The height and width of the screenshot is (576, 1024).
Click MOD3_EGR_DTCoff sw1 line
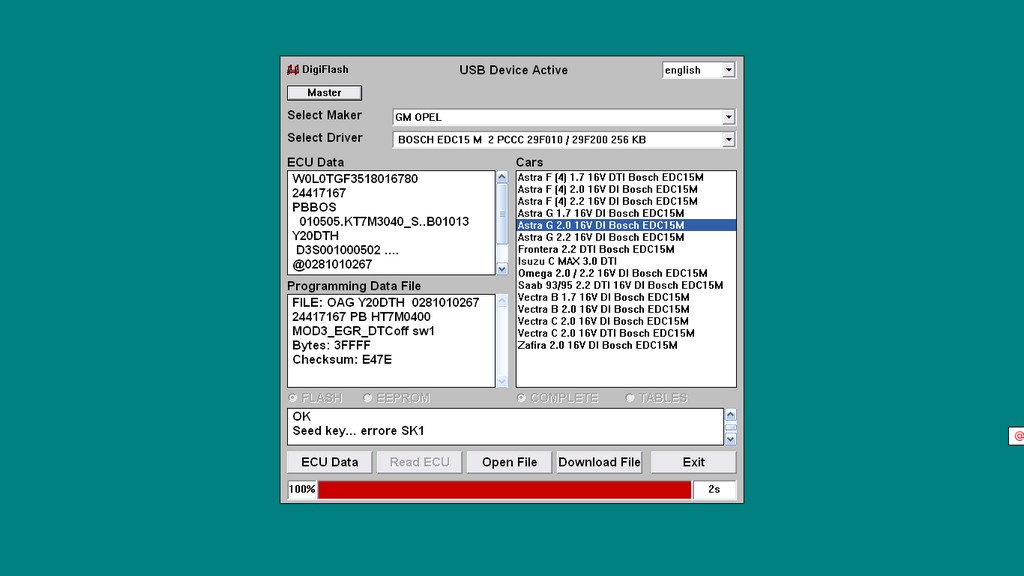point(363,331)
